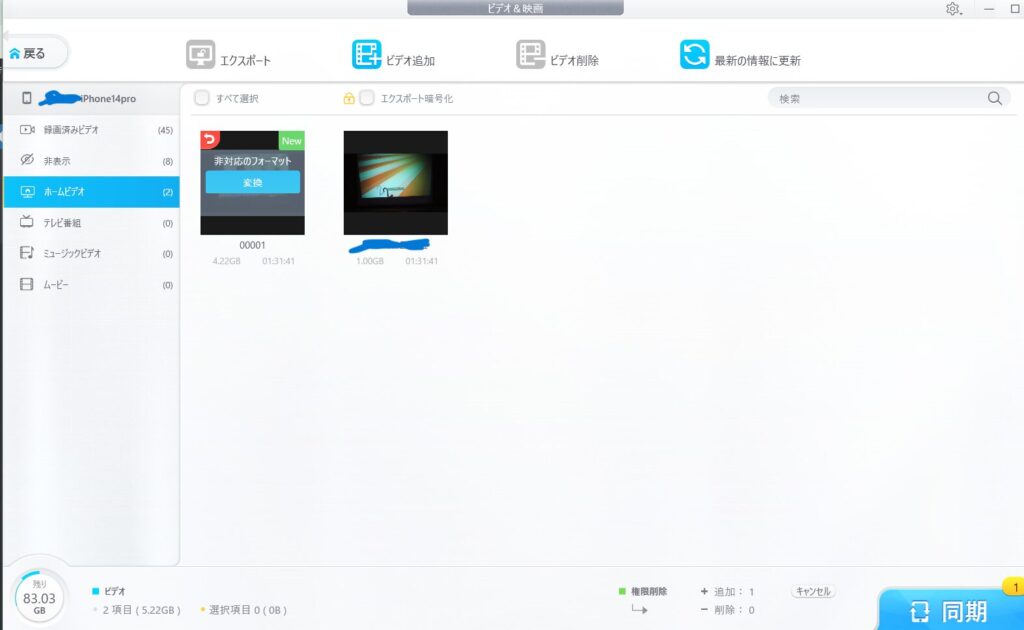1024x630 pixels.
Task: Click the 4.22GB size label
Action: (x=227, y=261)
